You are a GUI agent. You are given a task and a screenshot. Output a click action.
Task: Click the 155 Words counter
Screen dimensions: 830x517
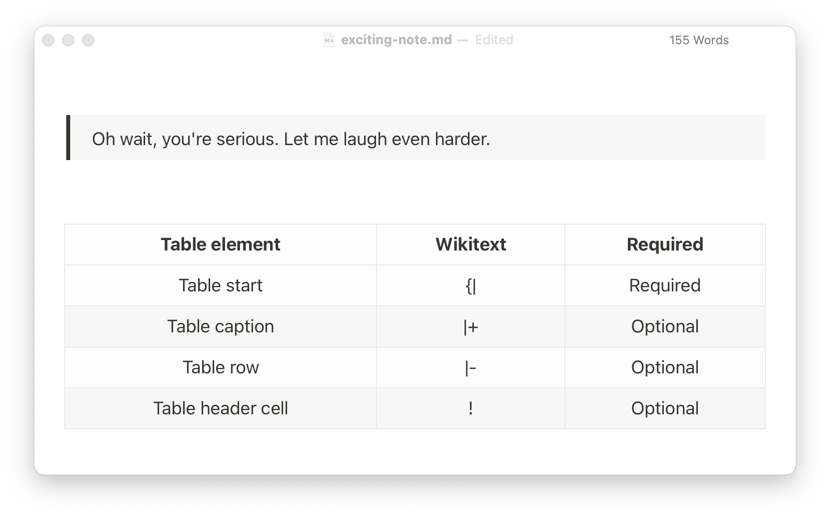[699, 40]
